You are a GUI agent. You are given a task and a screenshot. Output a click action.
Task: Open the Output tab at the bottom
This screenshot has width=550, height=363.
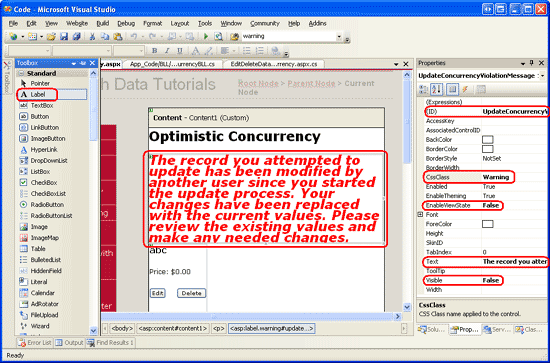point(69,343)
